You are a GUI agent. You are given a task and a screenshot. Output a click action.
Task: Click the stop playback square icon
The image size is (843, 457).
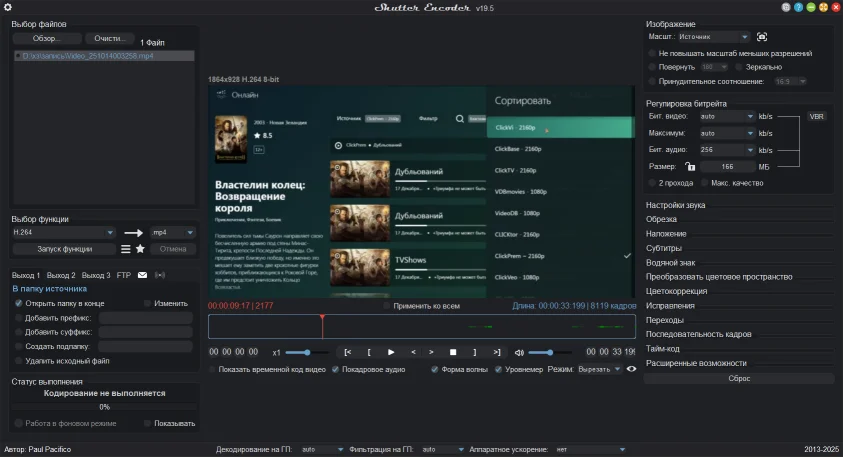tap(453, 352)
